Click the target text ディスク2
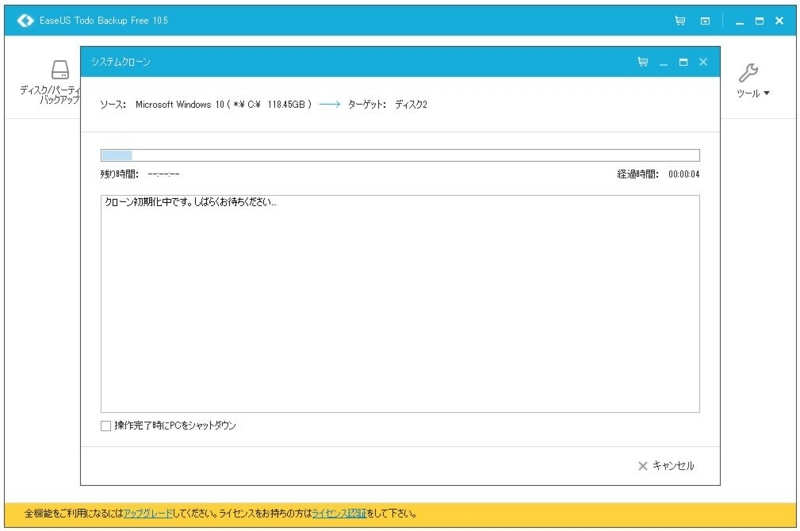The height and width of the screenshot is (531, 800). [x=411, y=105]
